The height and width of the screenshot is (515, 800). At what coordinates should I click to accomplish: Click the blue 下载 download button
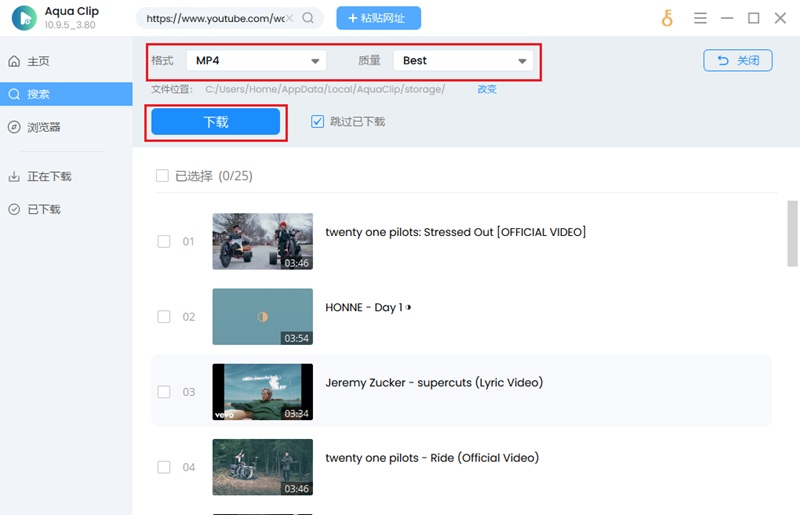(216, 121)
